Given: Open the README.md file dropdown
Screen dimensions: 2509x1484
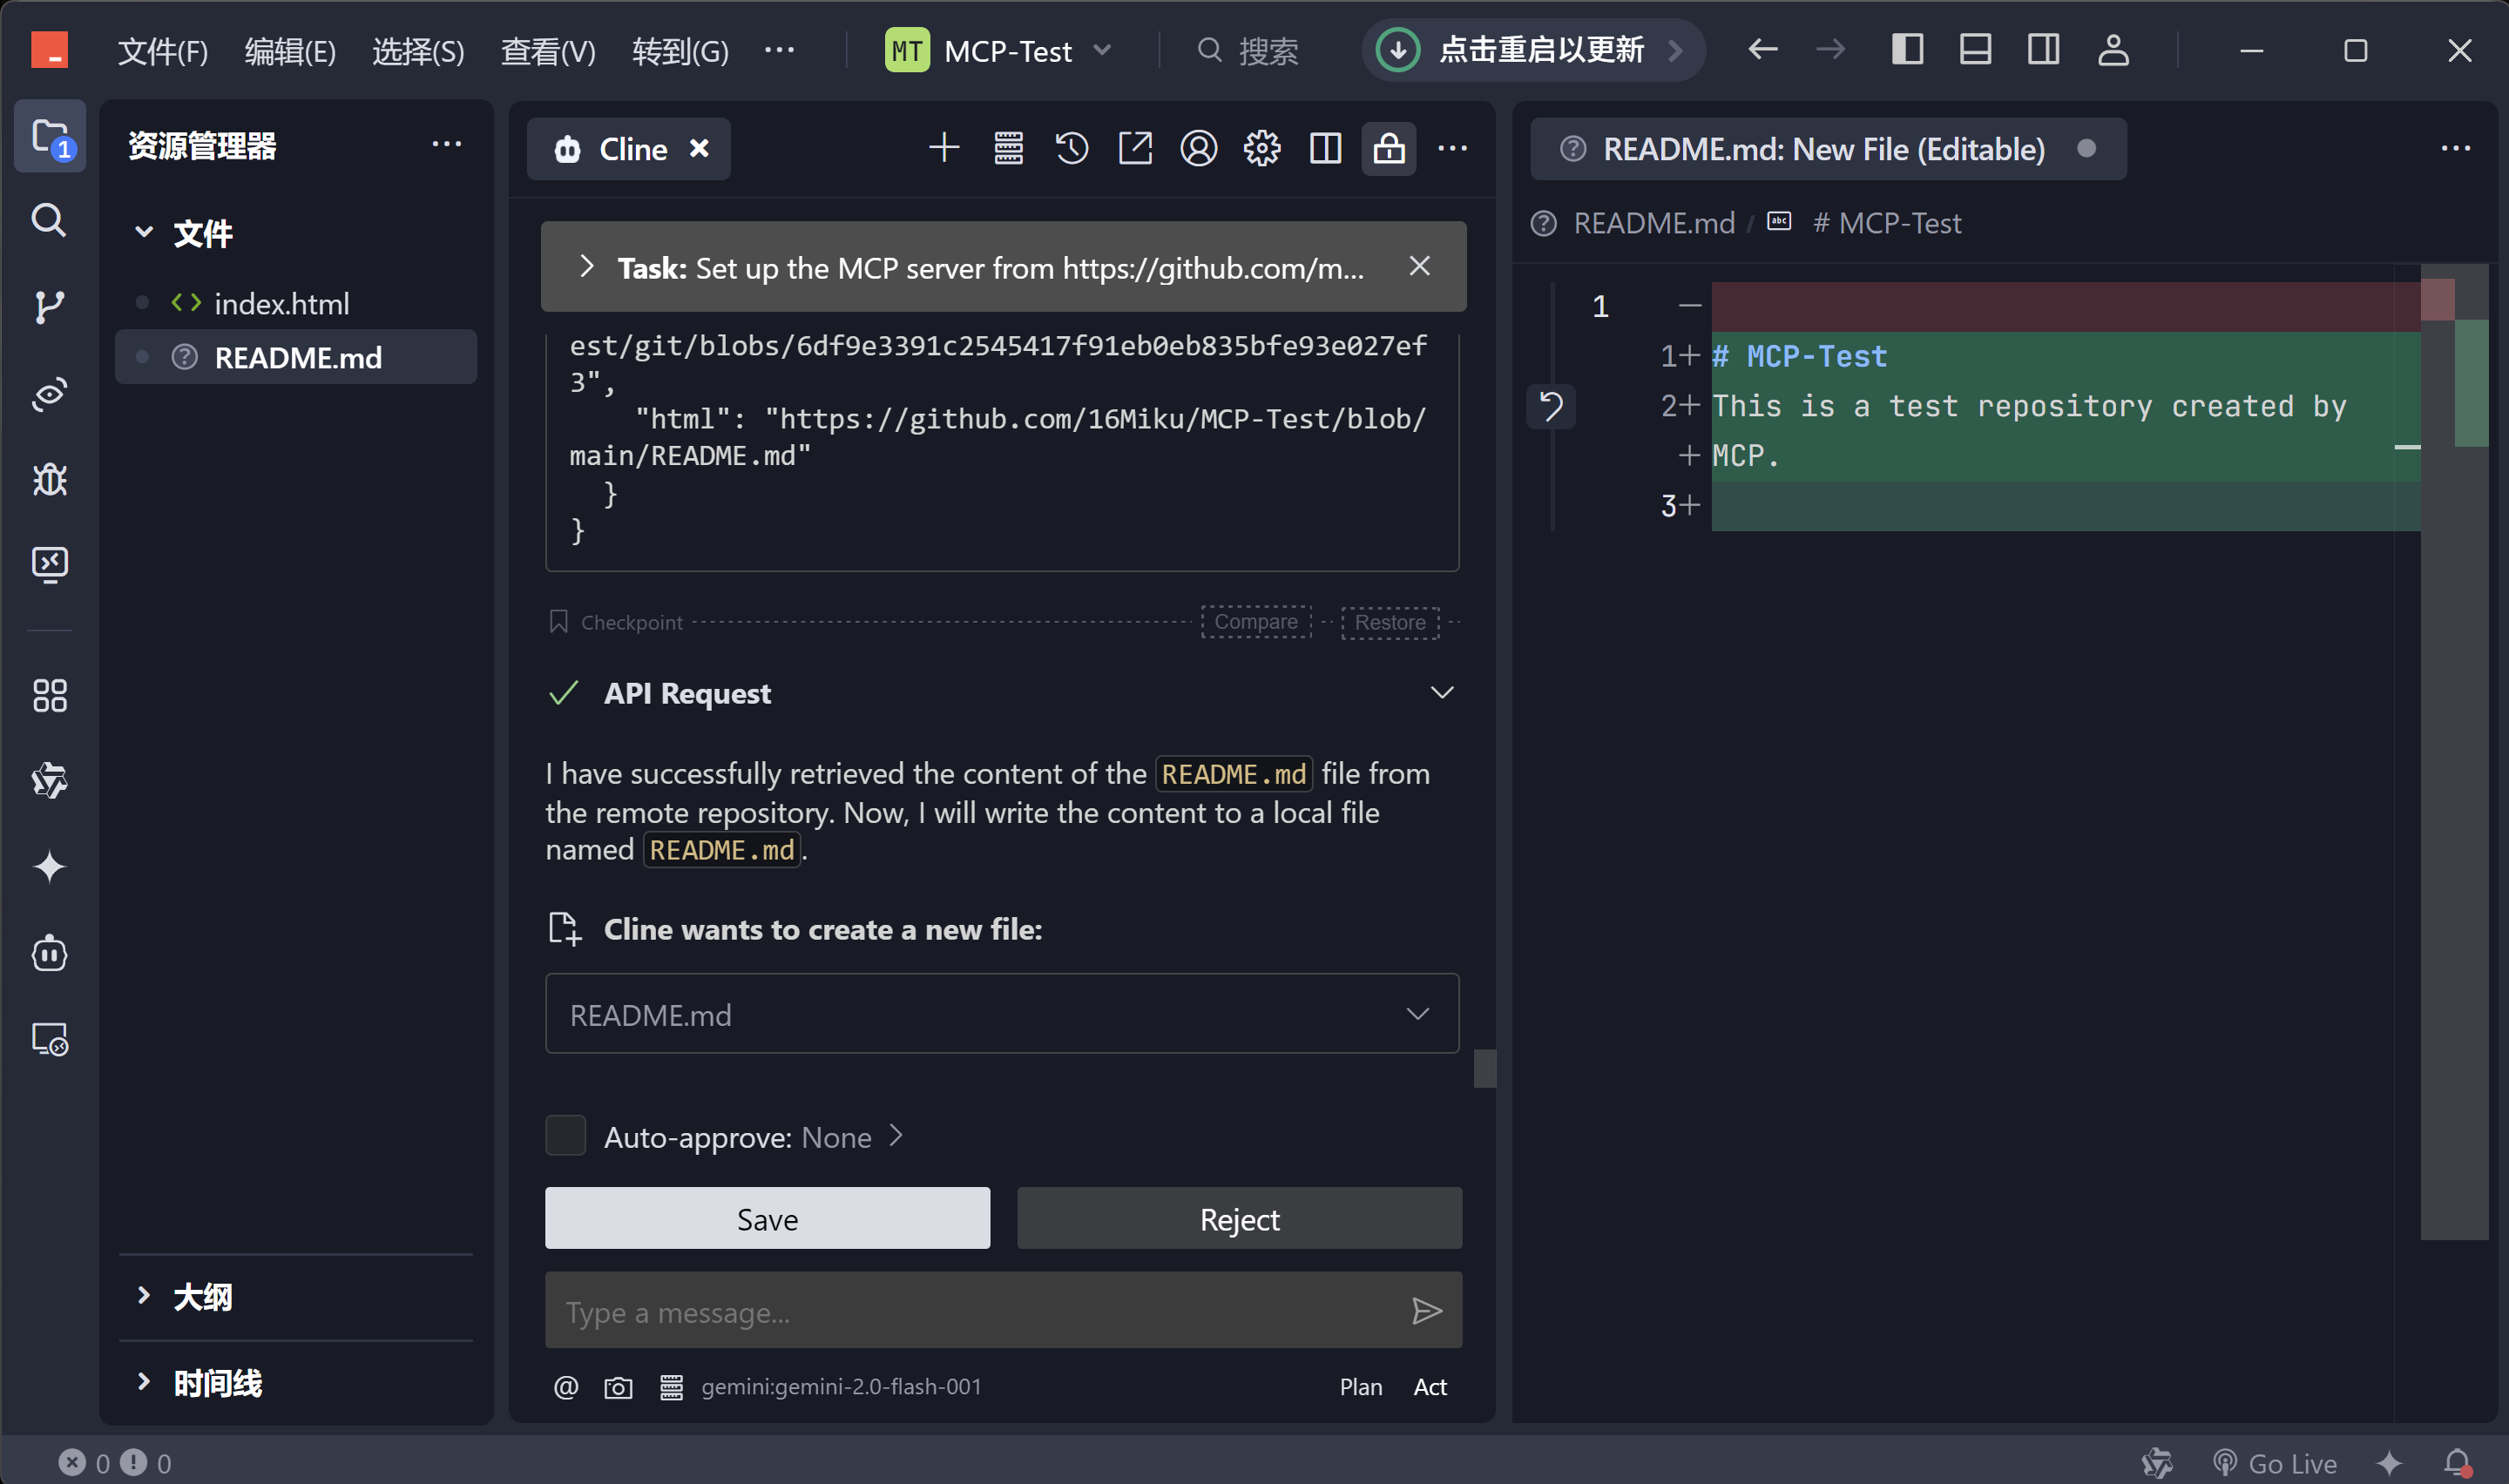Looking at the screenshot, I should [x=1417, y=1013].
